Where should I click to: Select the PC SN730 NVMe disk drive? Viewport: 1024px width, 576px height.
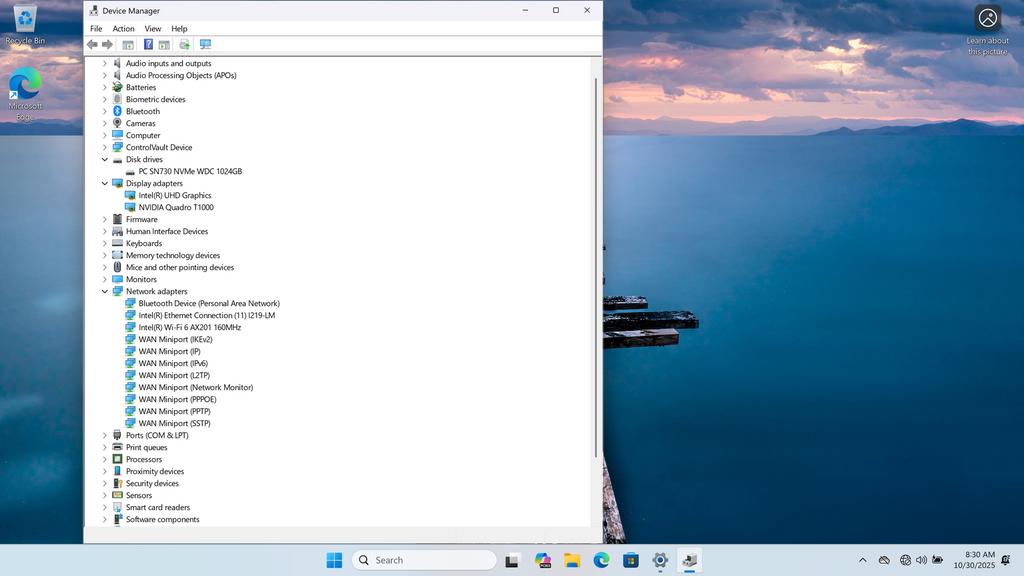pyautogui.click(x=189, y=171)
